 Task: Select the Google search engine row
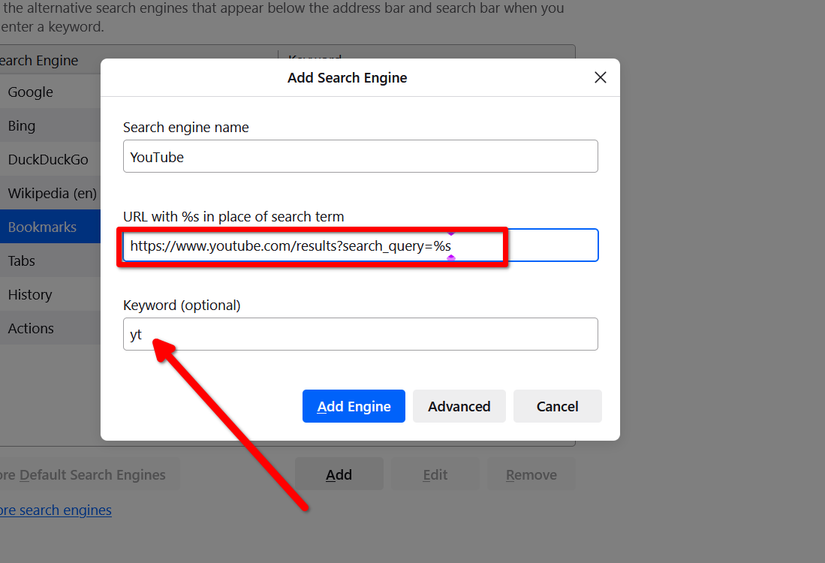[x=50, y=92]
